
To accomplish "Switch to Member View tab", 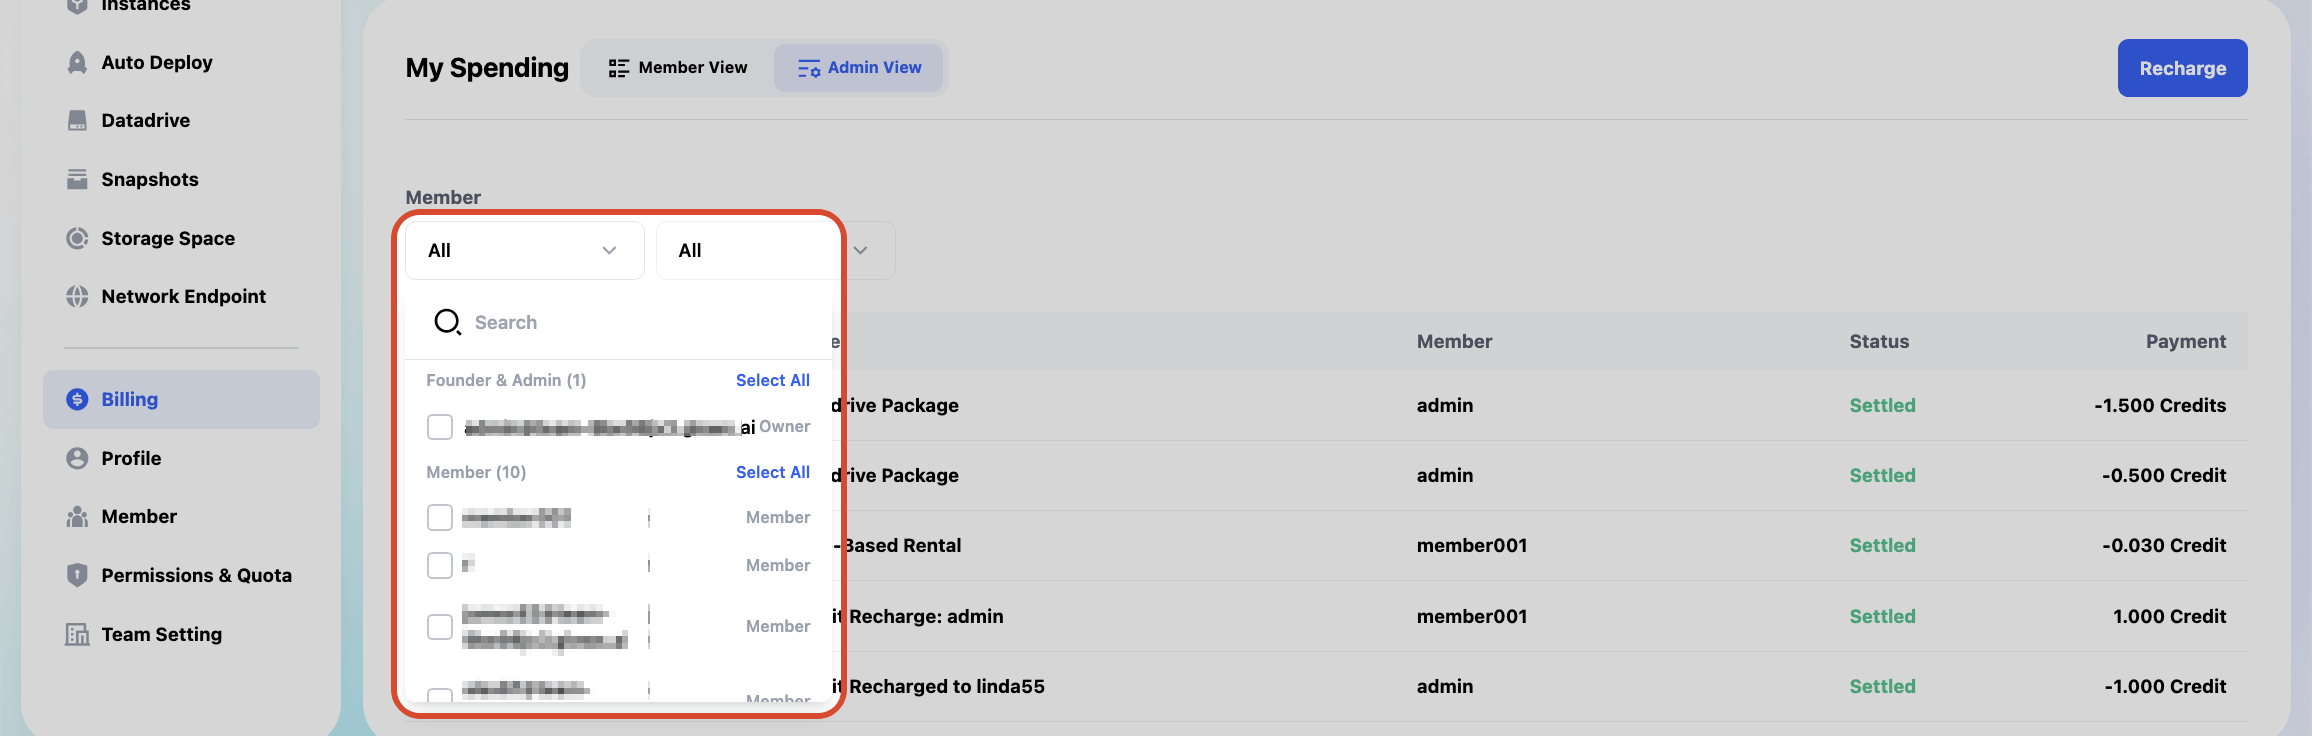I will tap(678, 67).
